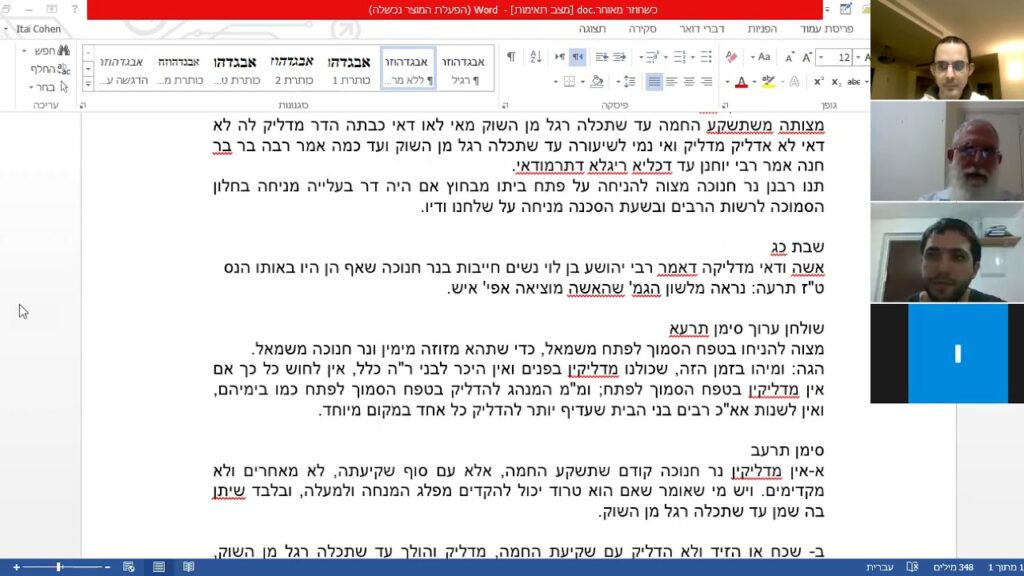This screenshot has height=576, width=1024.
Task: Open the Select 'בחר' dropdown
Action: click(x=49, y=87)
